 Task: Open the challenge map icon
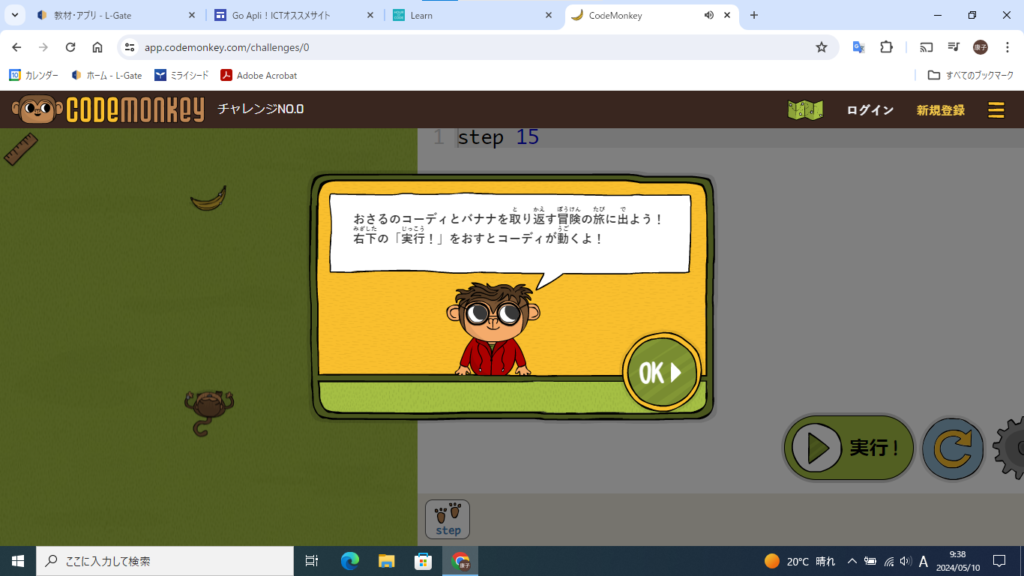point(805,110)
